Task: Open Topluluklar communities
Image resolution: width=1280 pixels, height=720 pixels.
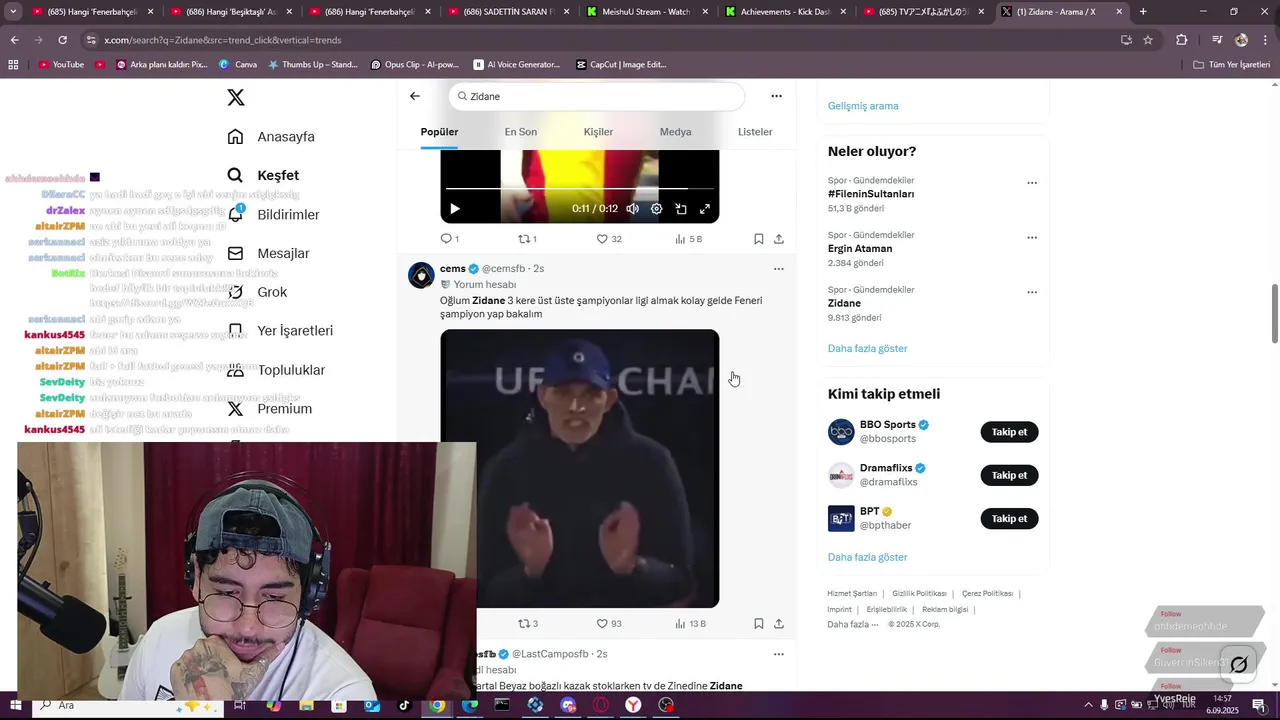Action: pos(276,370)
